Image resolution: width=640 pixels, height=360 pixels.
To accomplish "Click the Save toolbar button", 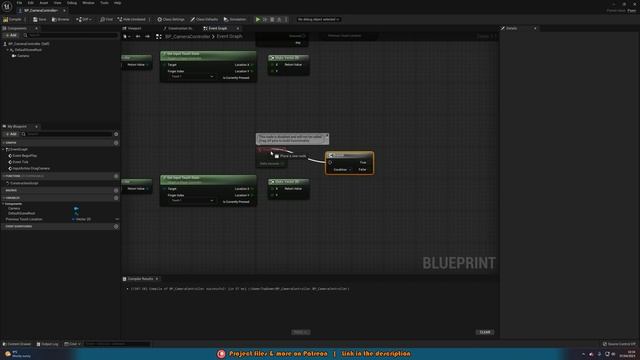I will coord(40,19).
